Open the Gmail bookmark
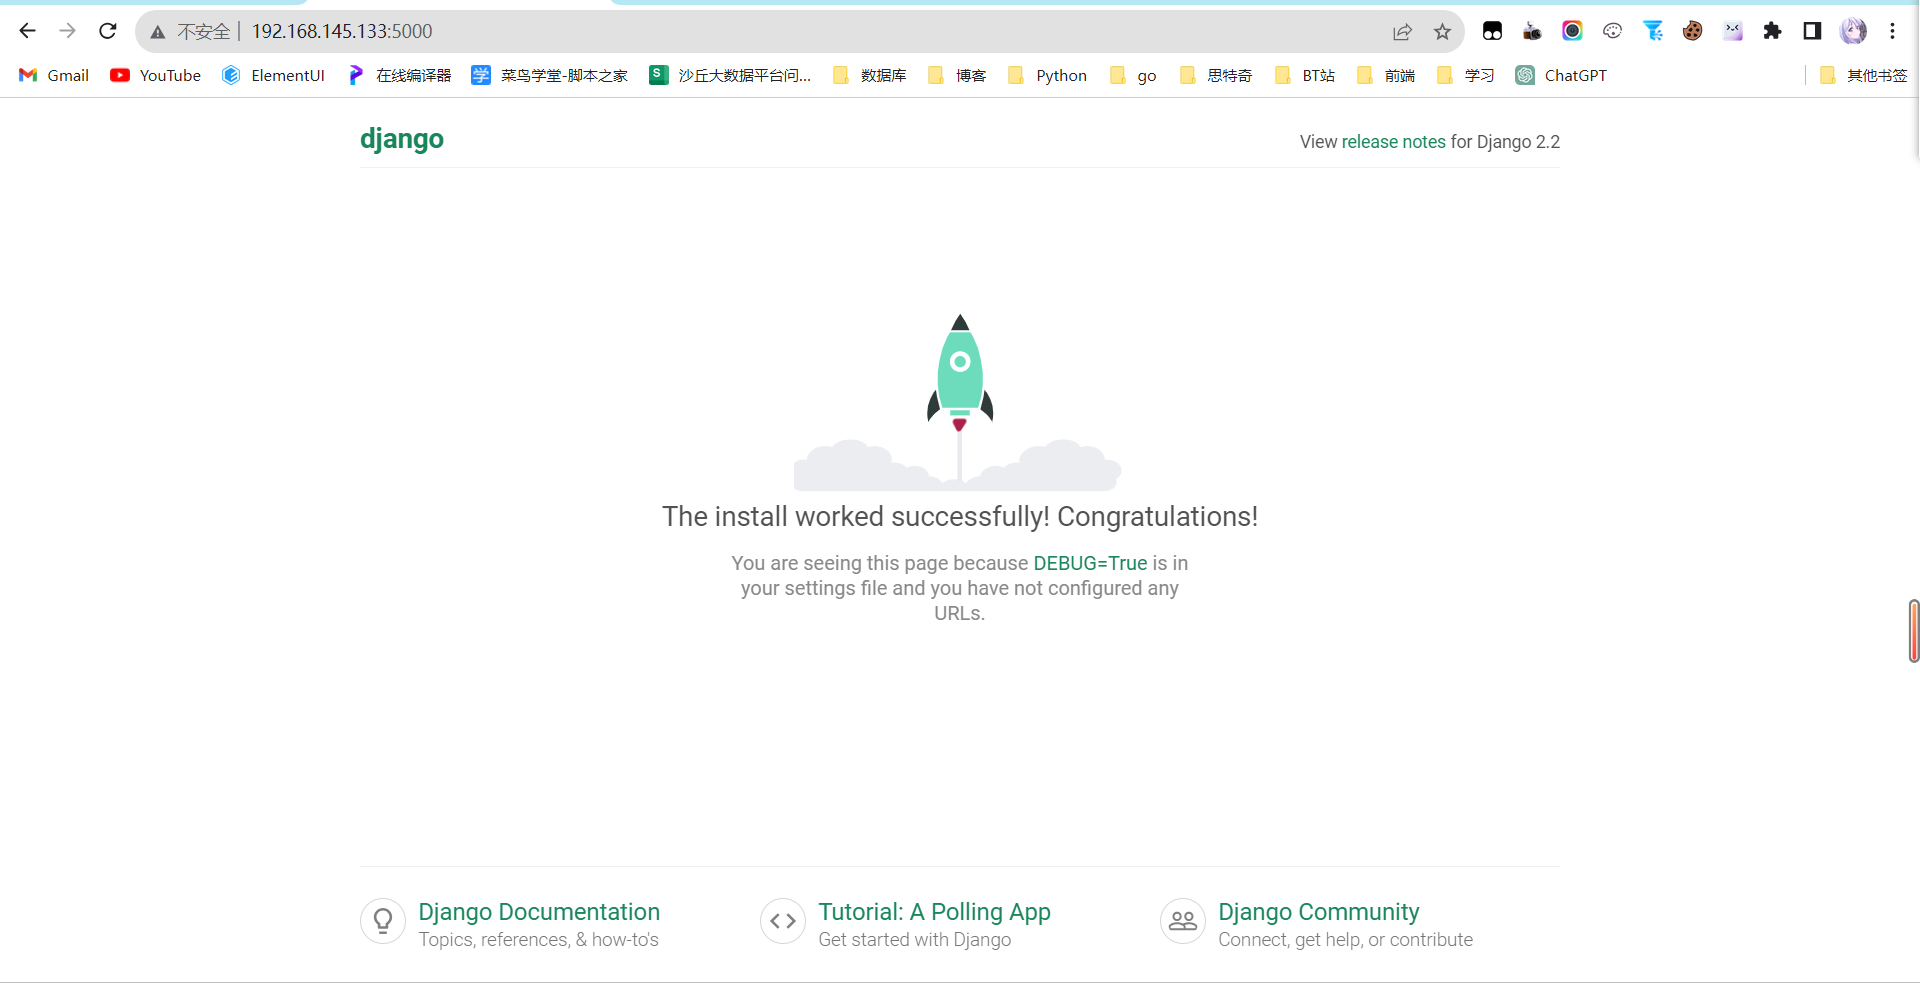1920x983 pixels. point(53,75)
